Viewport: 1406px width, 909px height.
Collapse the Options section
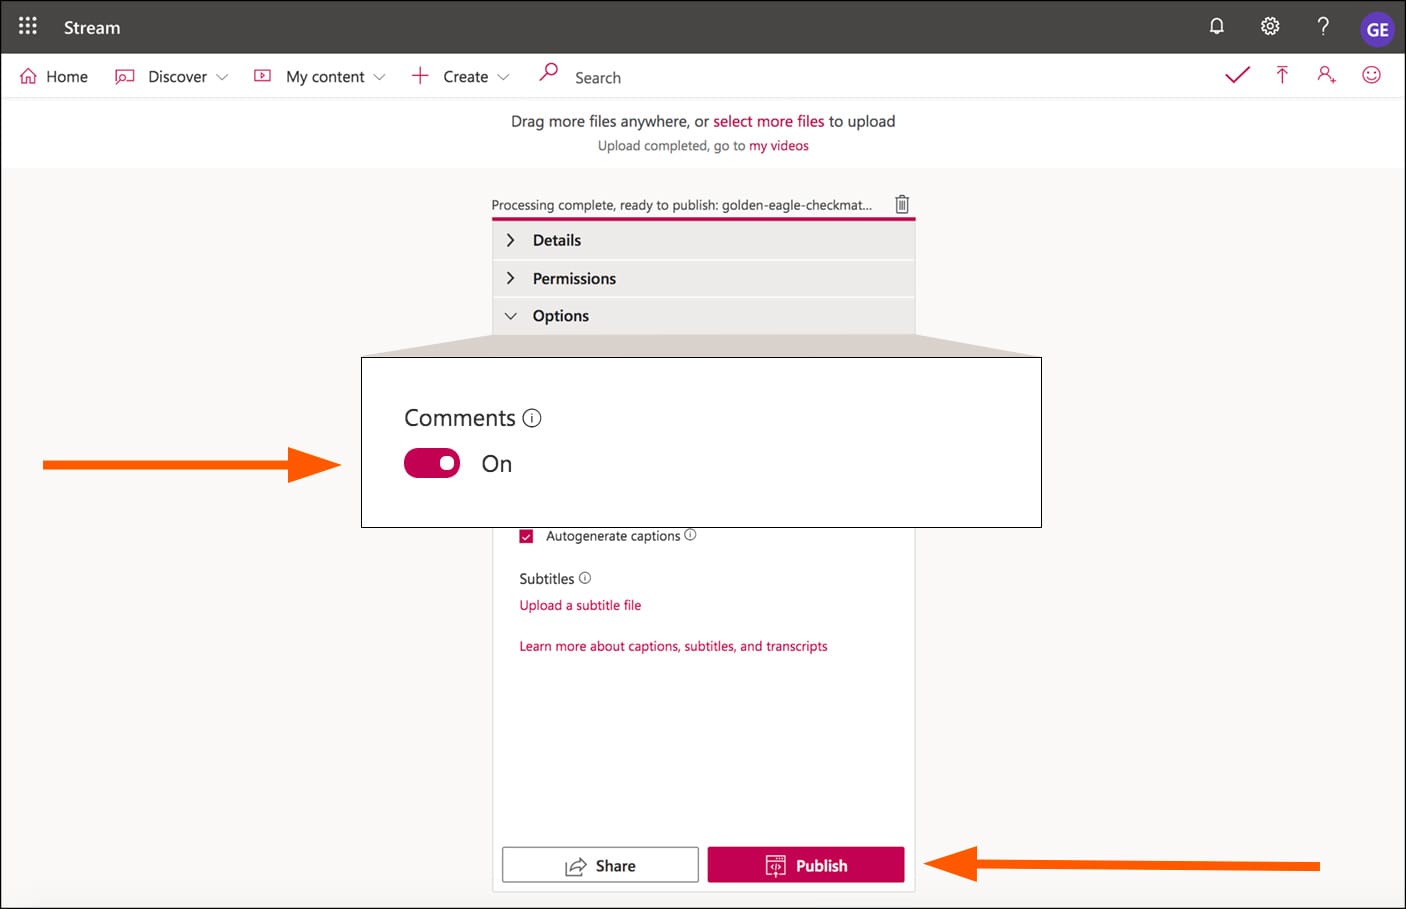click(x=560, y=316)
